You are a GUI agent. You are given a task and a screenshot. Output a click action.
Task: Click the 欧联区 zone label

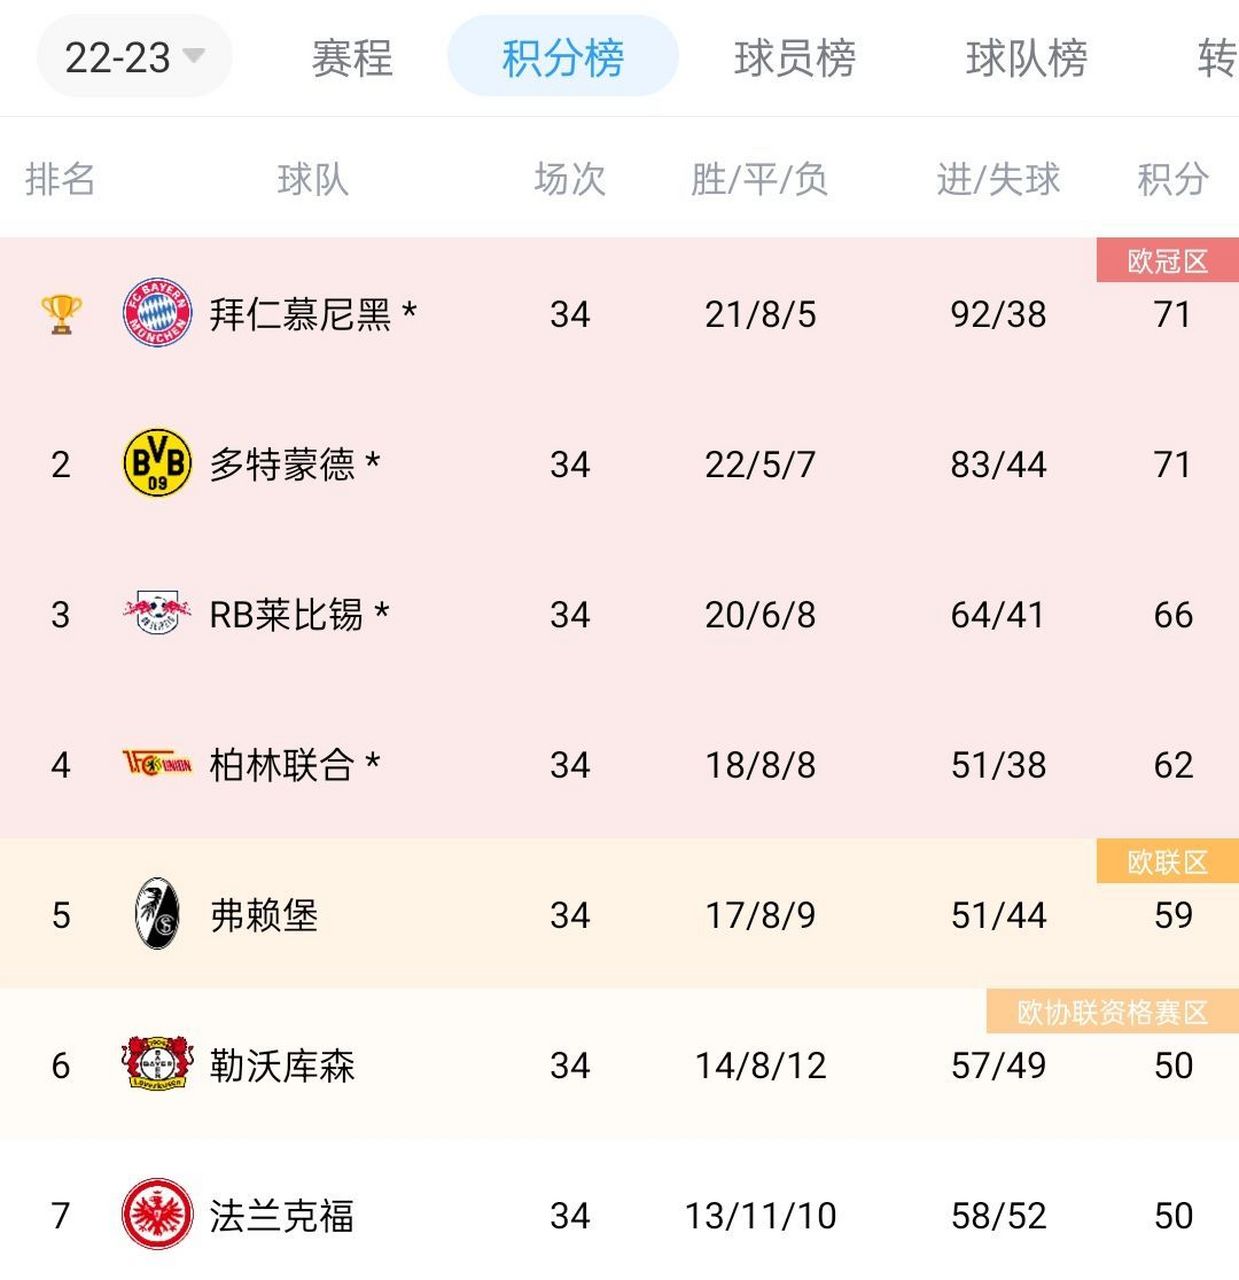(x=1167, y=862)
